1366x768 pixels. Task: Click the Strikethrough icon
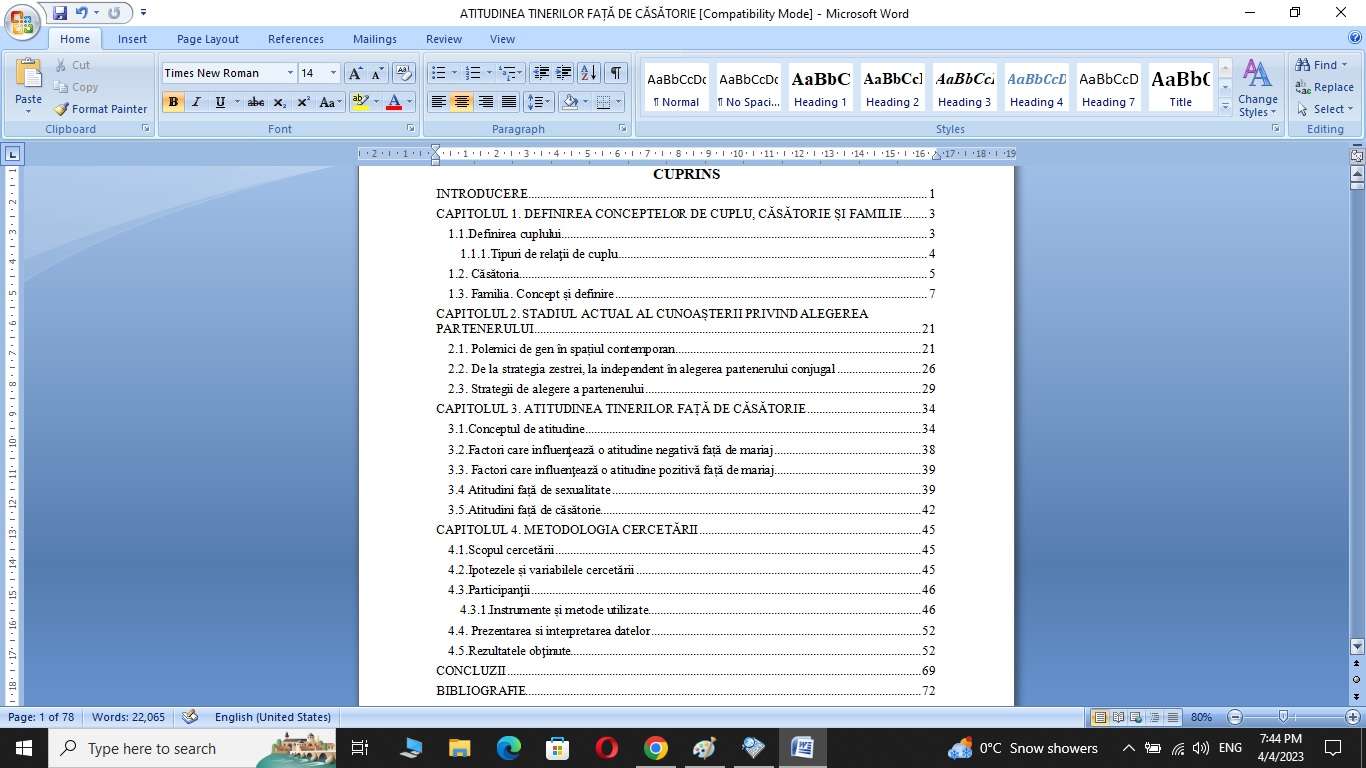tap(256, 102)
